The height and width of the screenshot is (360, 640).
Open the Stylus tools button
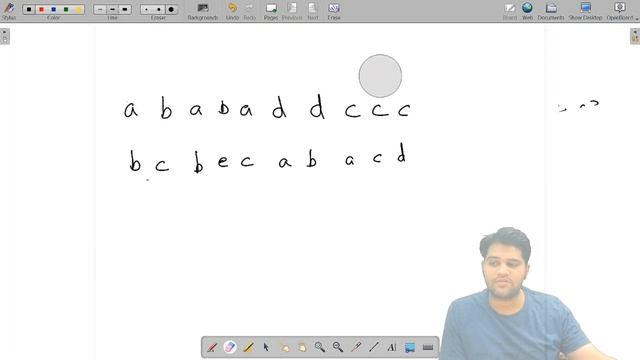[9, 10]
